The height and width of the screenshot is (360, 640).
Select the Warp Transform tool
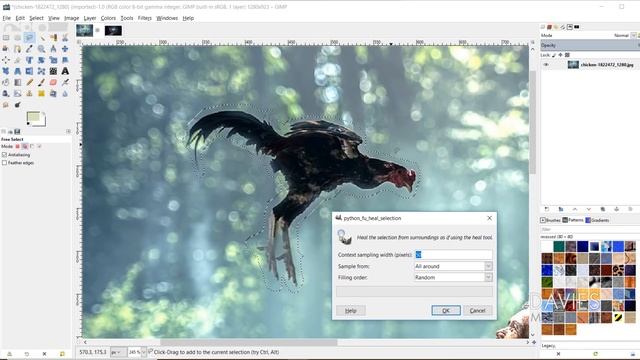(53, 71)
